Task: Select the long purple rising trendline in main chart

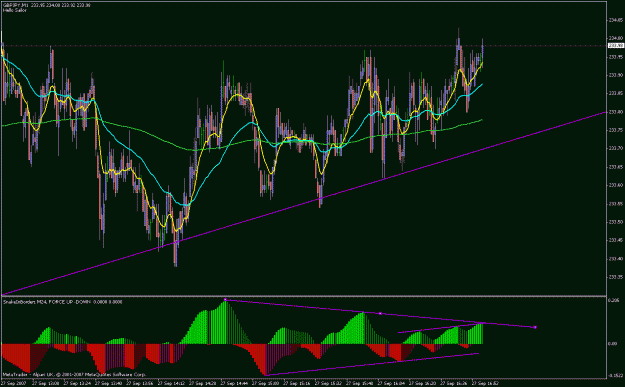Action: coord(303,204)
